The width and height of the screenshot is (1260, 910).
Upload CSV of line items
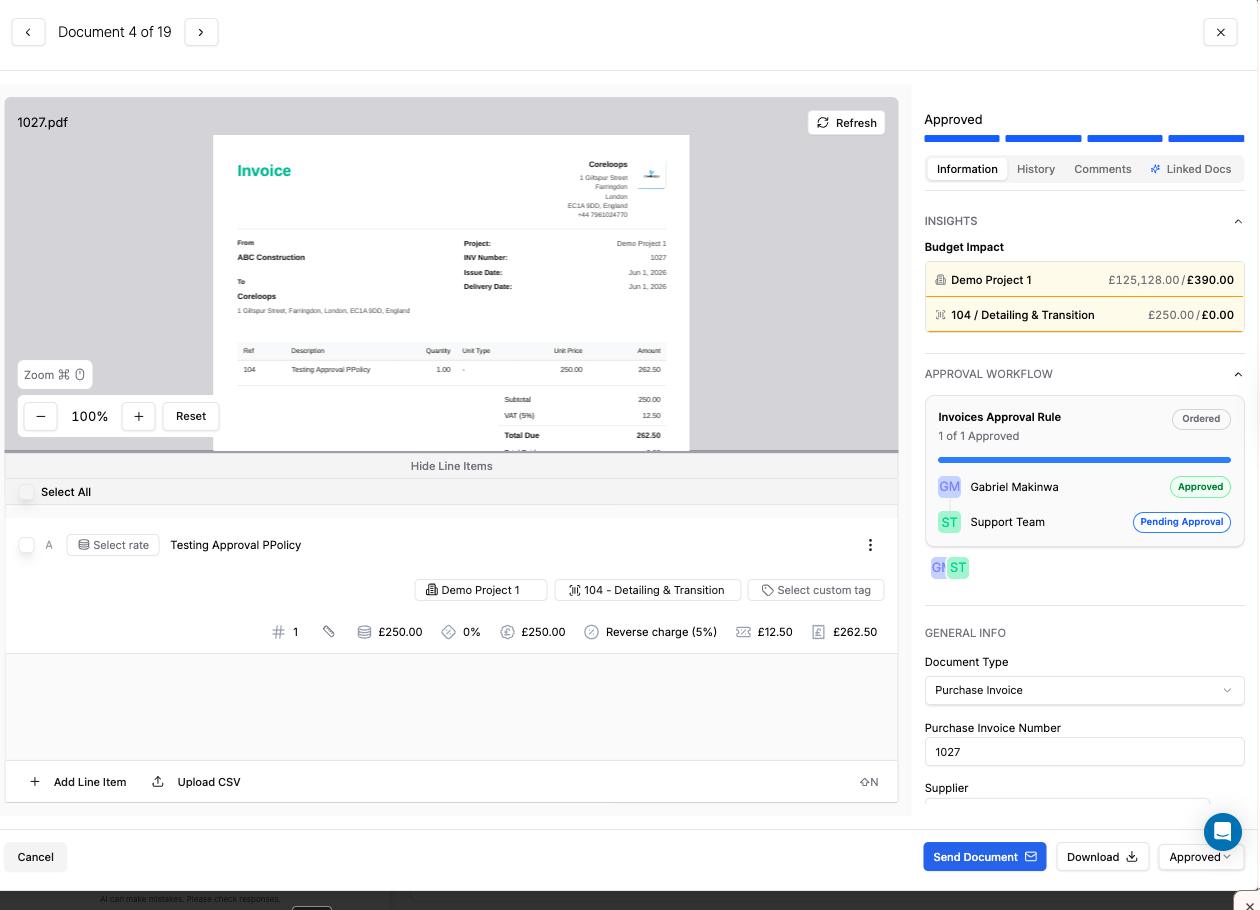point(196,782)
